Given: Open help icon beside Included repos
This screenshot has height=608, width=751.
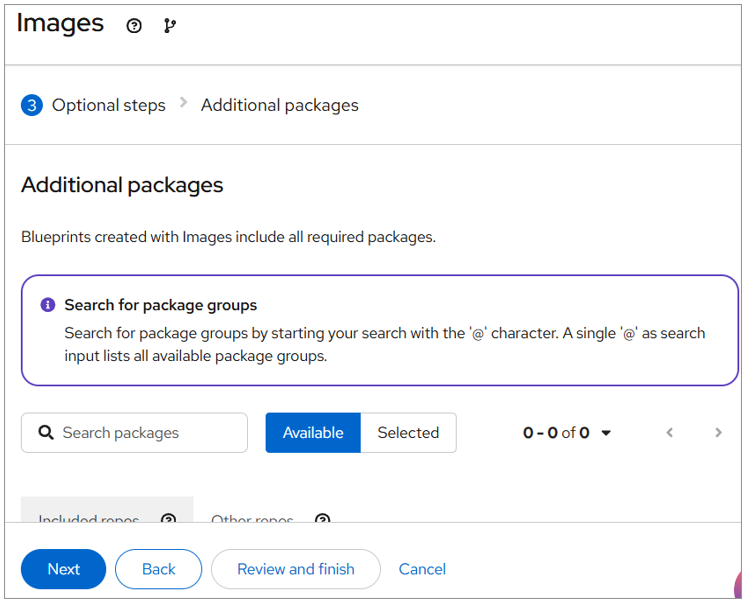Looking at the screenshot, I should tap(168, 519).
